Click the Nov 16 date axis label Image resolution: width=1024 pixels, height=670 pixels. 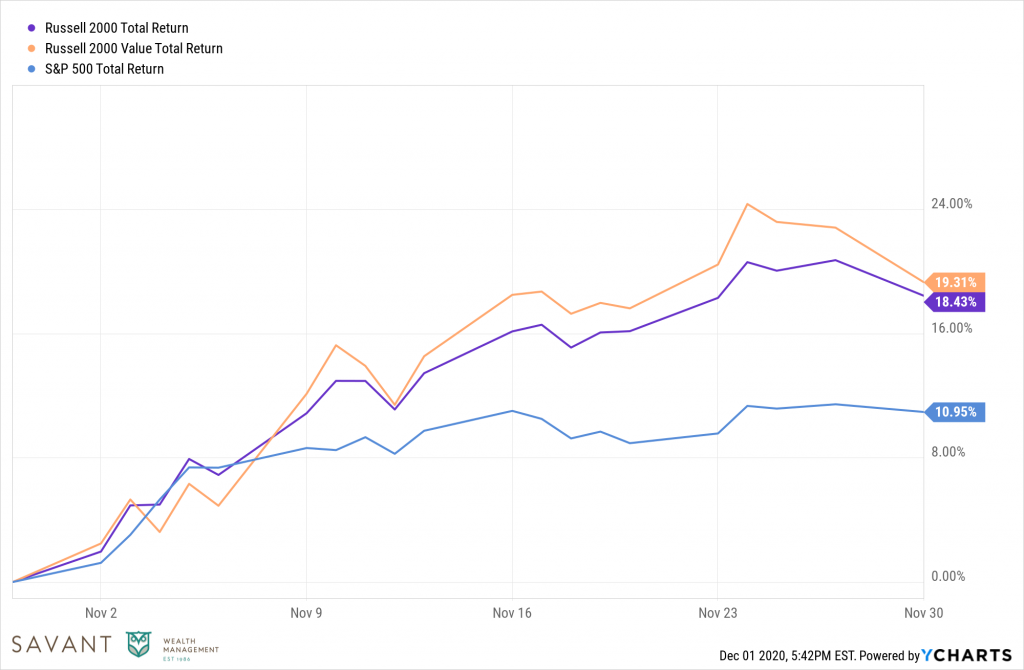point(512,611)
